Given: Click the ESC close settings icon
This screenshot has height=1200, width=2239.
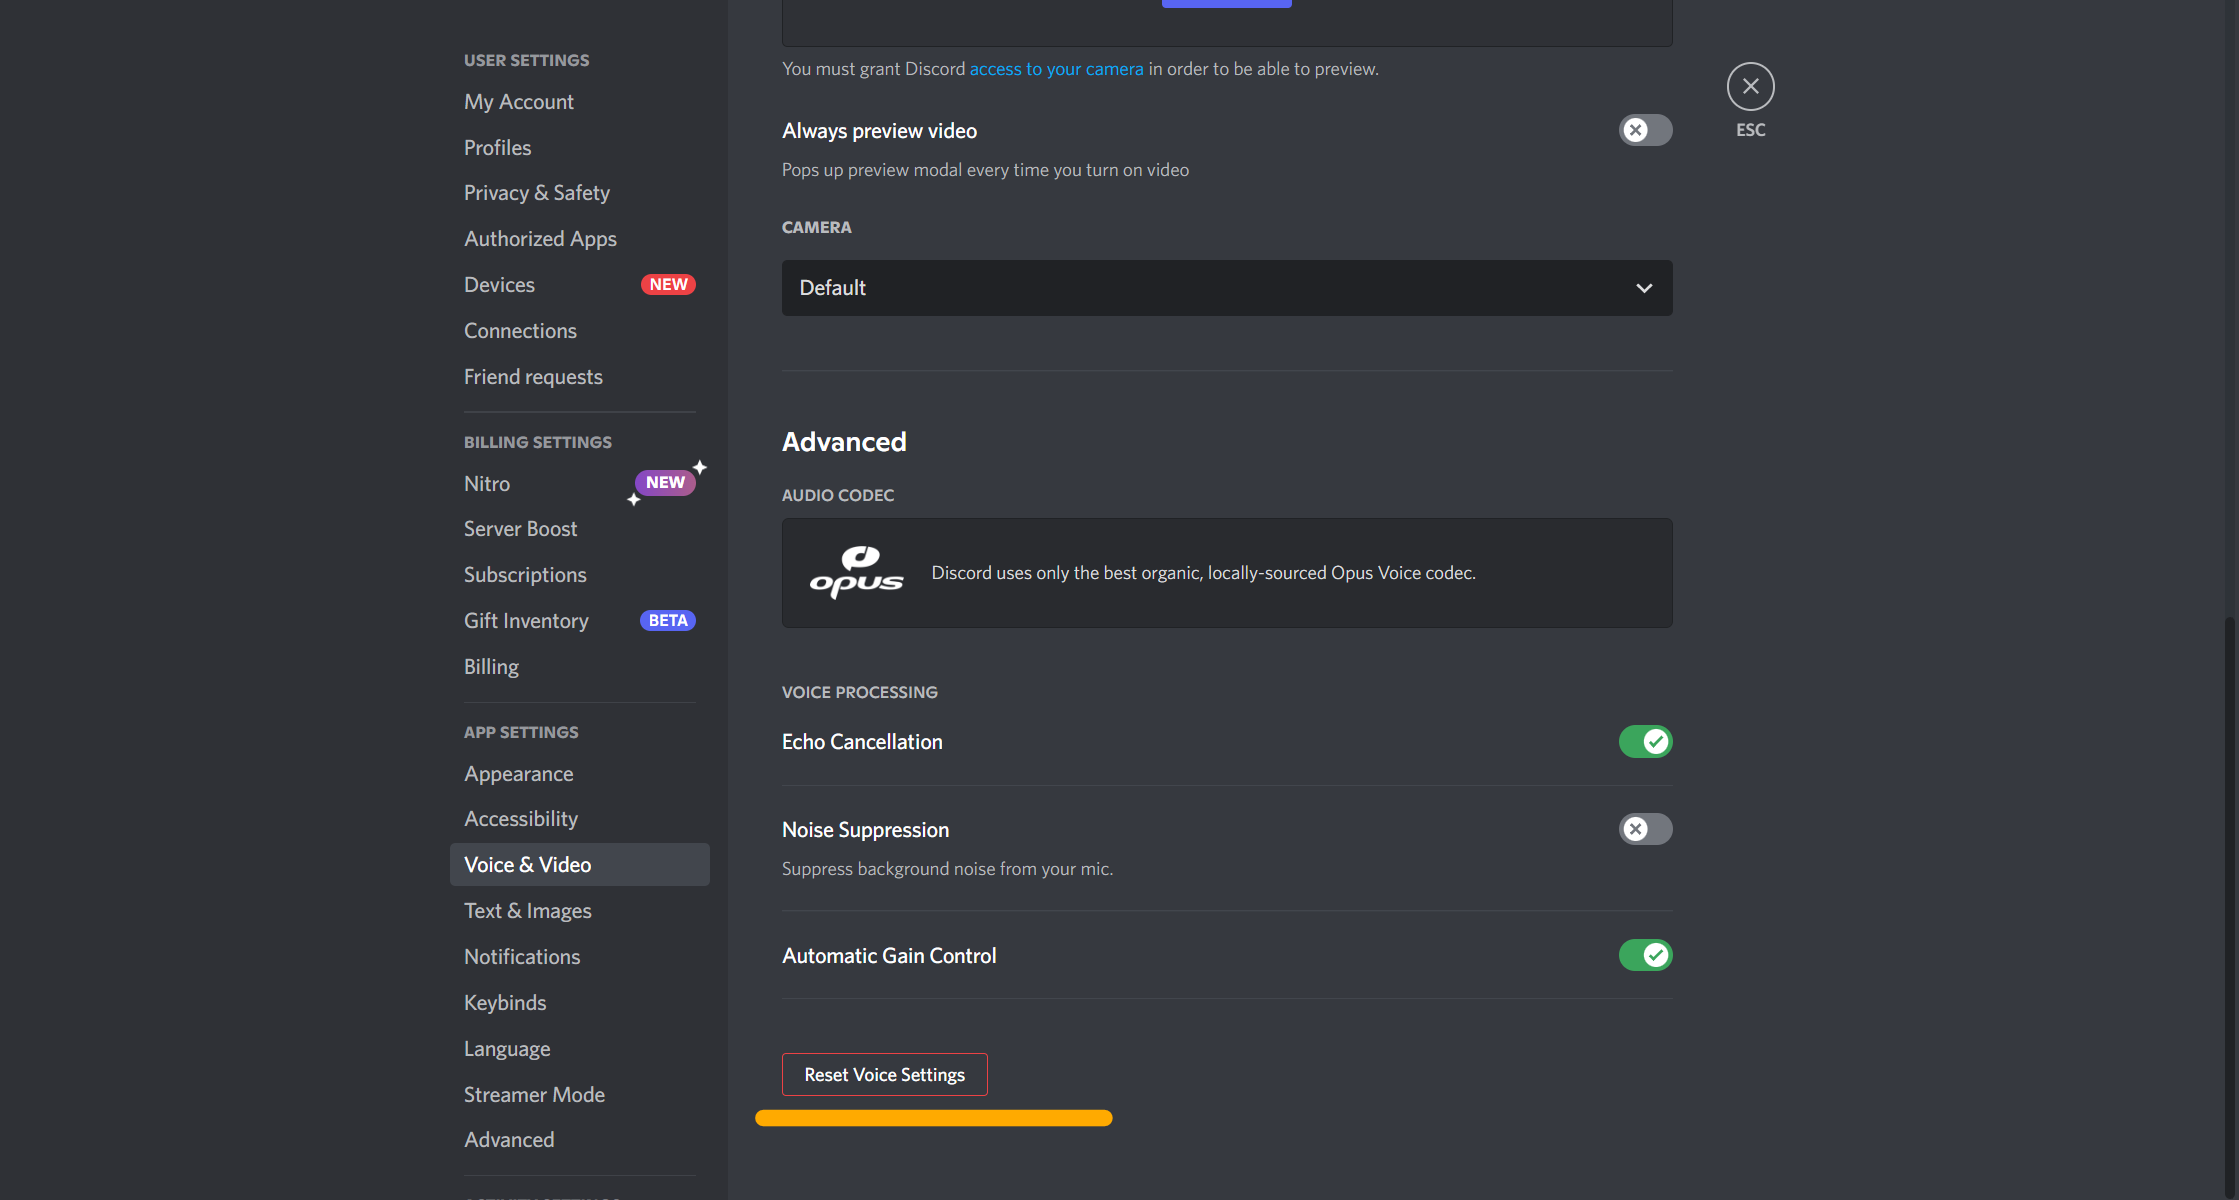Looking at the screenshot, I should tap(1750, 84).
